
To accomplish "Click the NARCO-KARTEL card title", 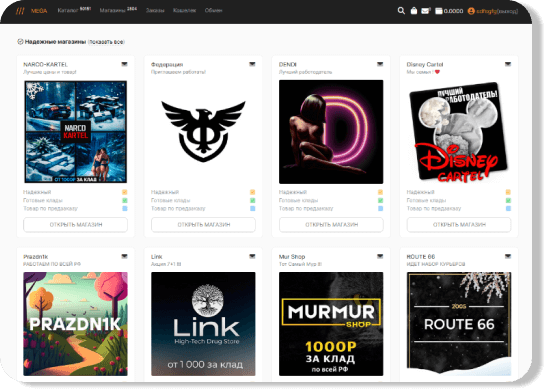I will coord(45,64).
